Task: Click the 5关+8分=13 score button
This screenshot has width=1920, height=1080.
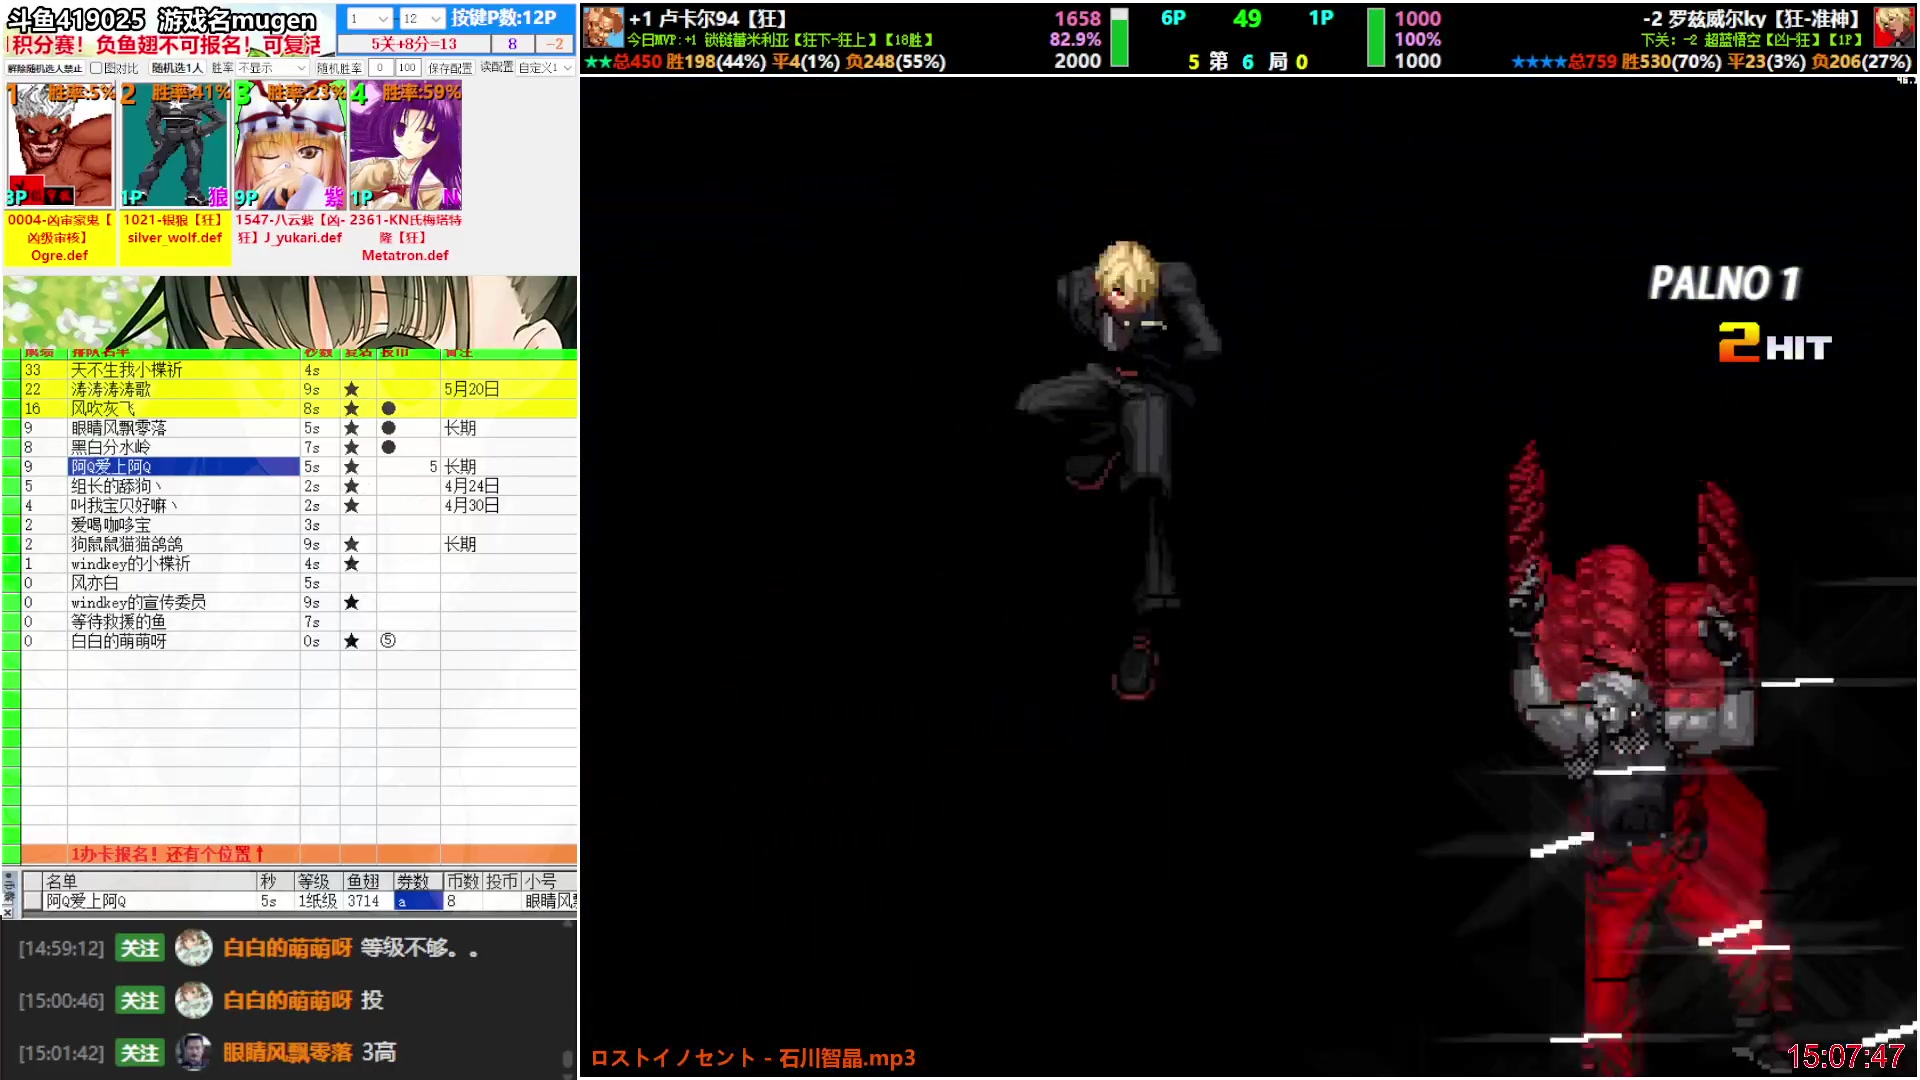Action: coord(414,44)
